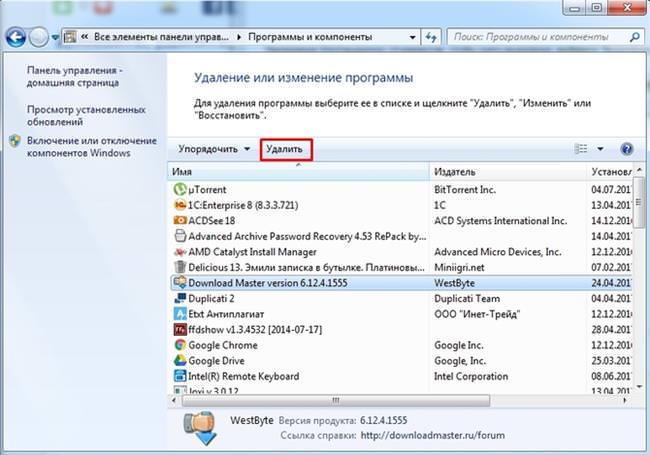Select the µTorrent entry name

207,190
